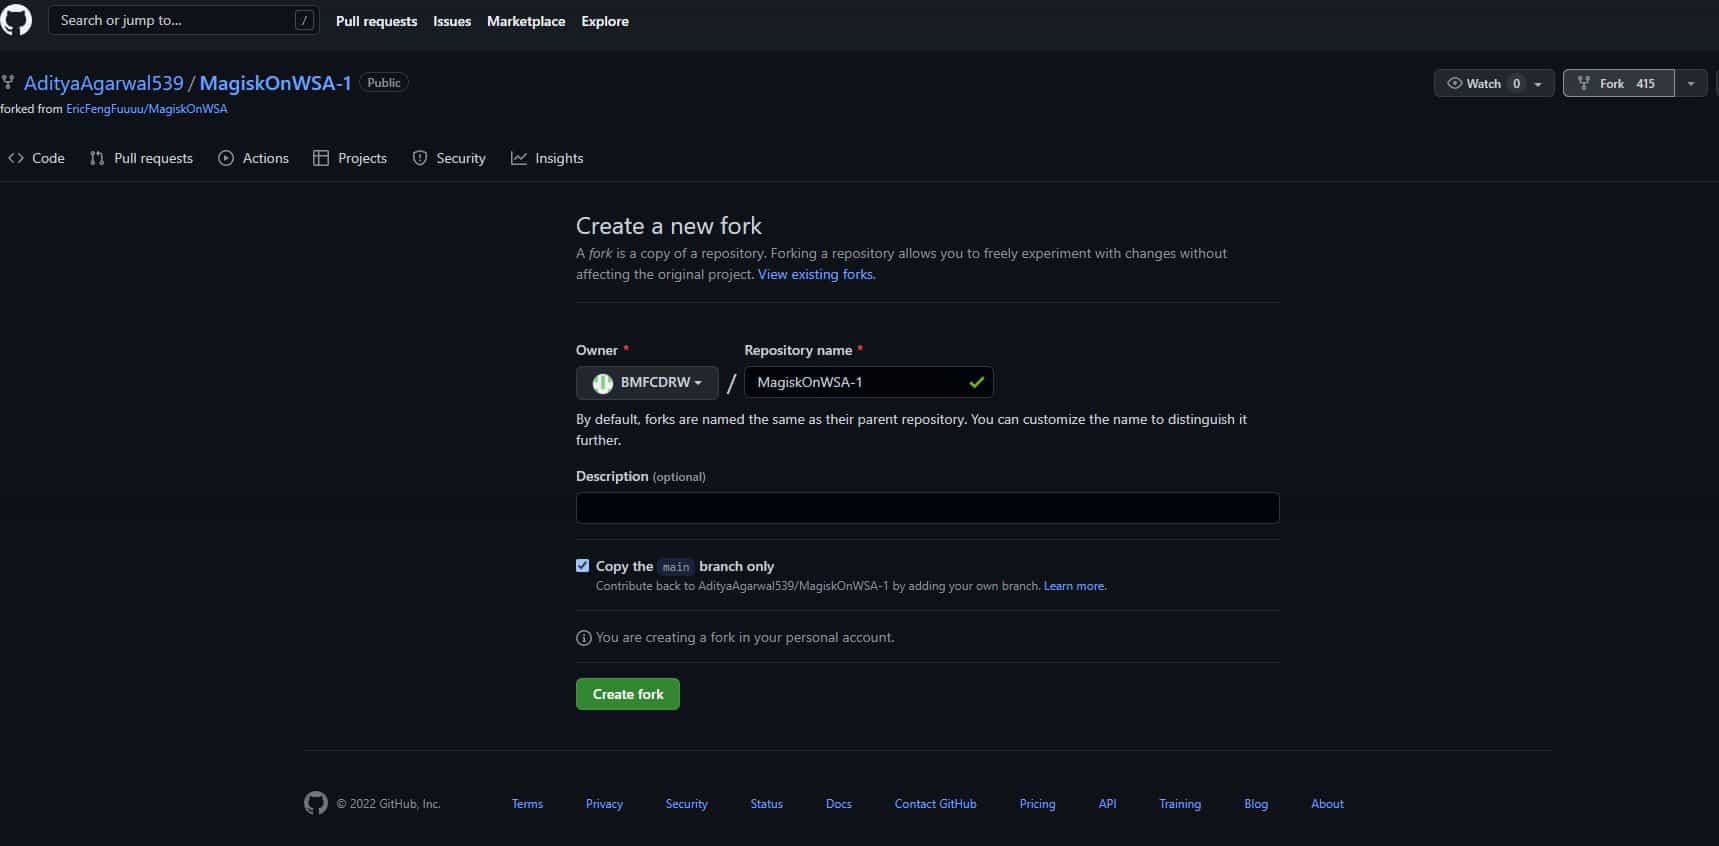Viewport: 1719px width, 846px height.
Task: Click the slash shortcut icon in search box
Action: [x=304, y=21]
